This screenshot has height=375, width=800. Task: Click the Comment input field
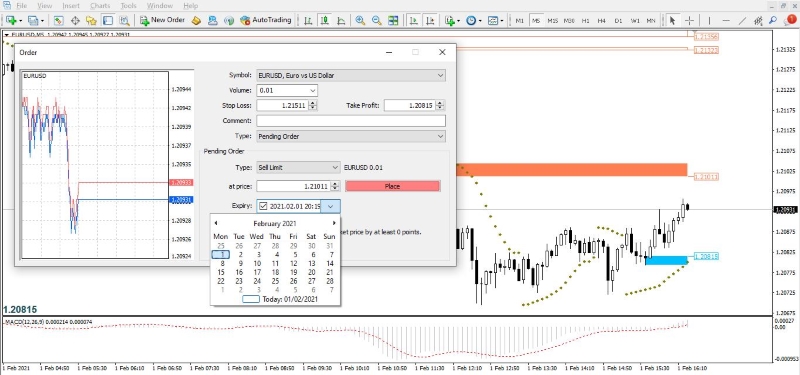click(351, 121)
